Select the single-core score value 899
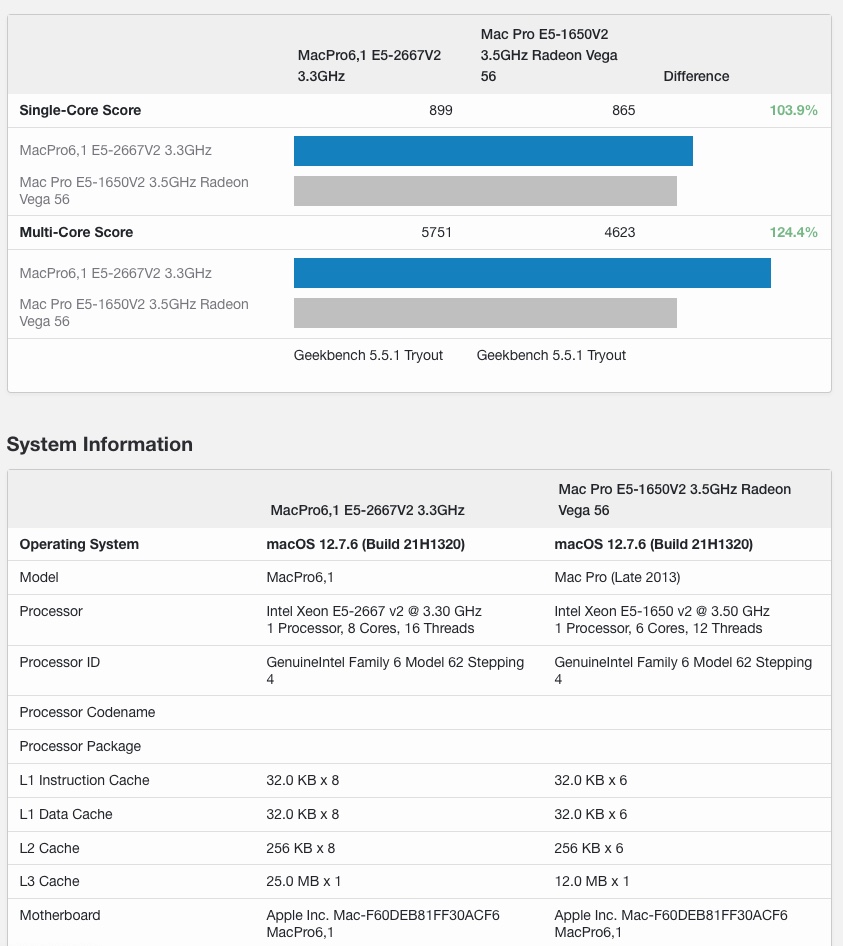The width and height of the screenshot is (843, 946). pyautogui.click(x=441, y=110)
